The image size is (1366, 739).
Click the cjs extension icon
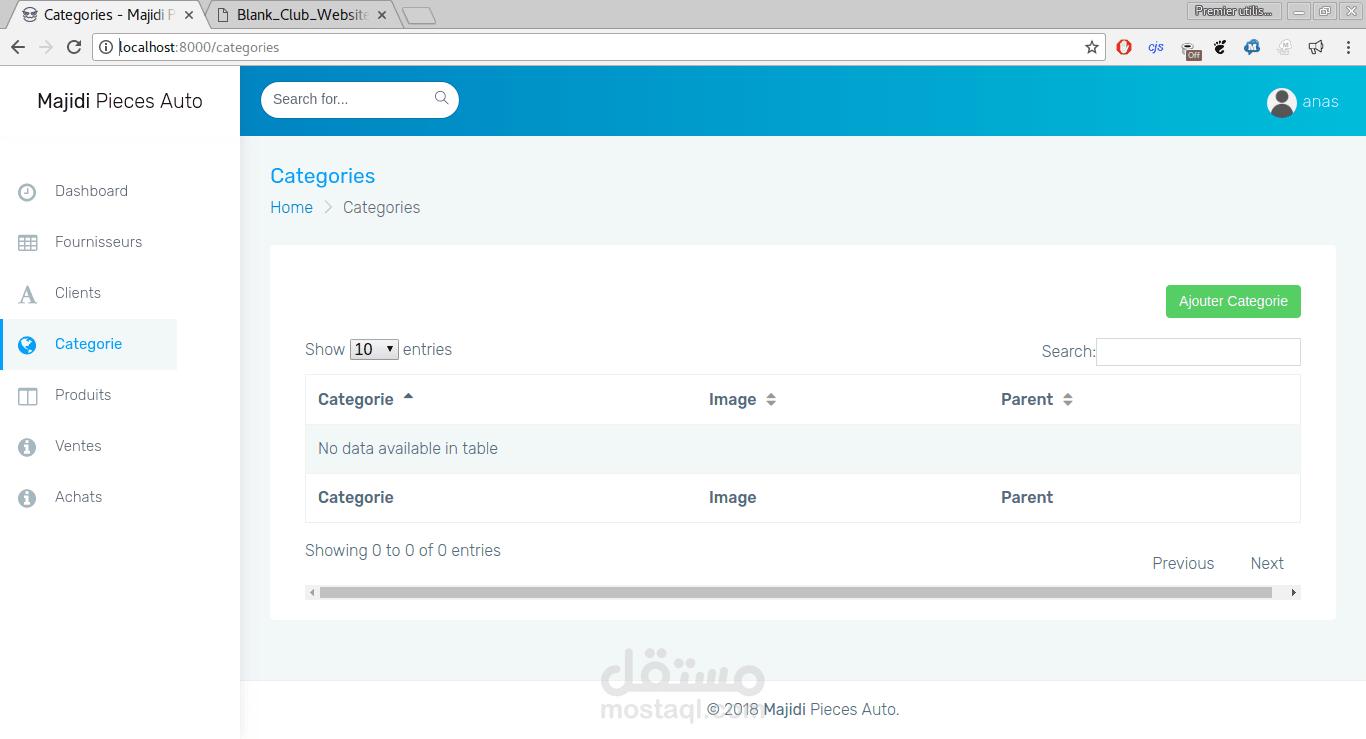pyautogui.click(x=1156, y=47)
